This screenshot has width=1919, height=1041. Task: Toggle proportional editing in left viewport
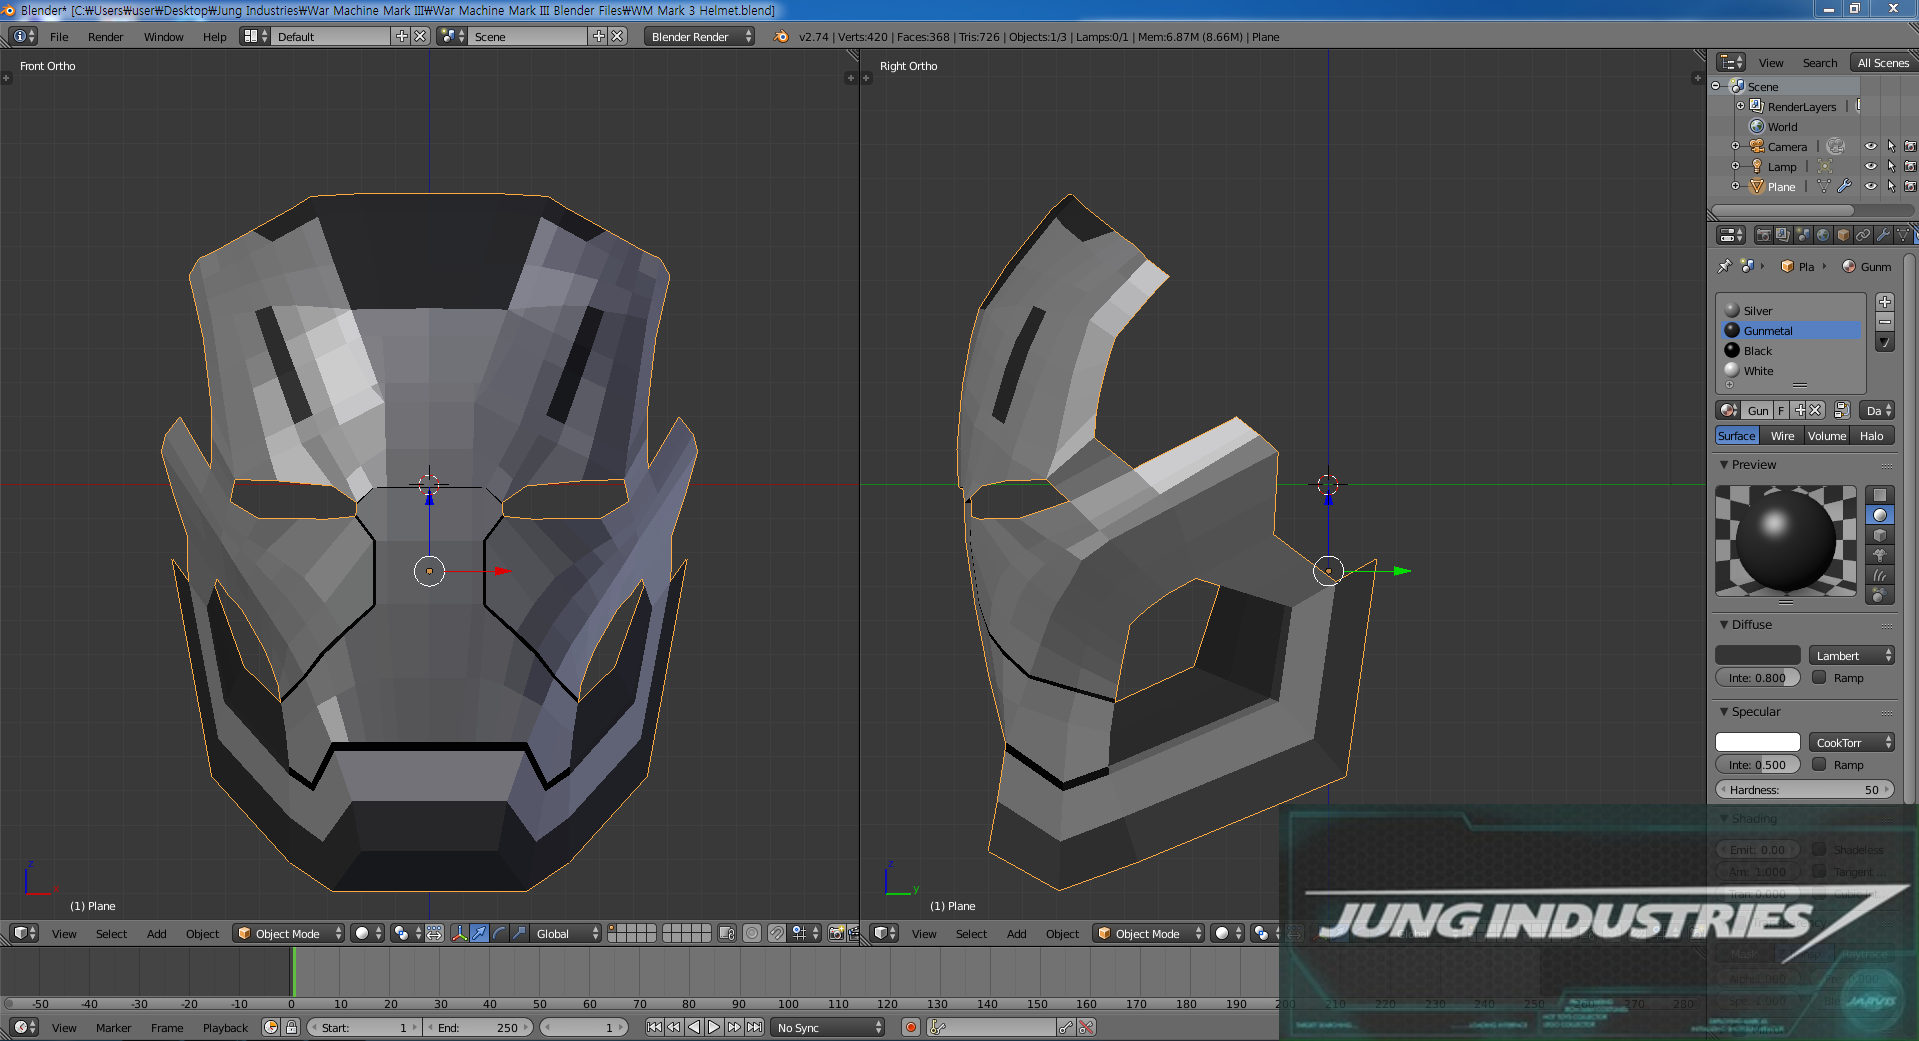752,933
